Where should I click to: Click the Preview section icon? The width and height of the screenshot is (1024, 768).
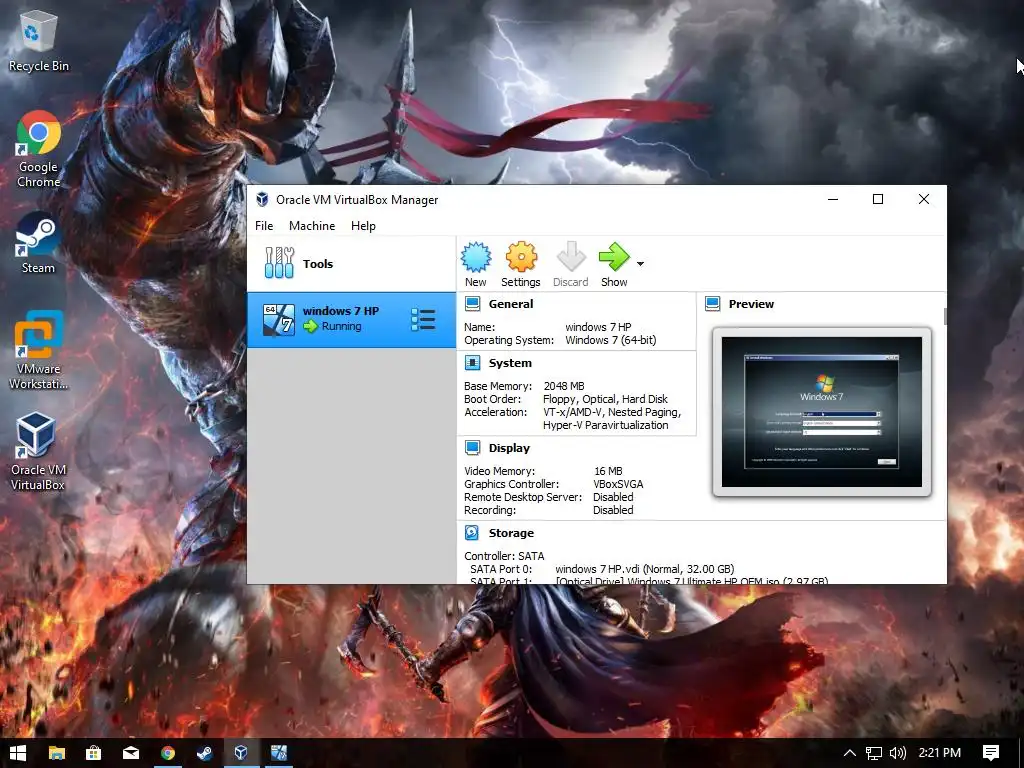pyautogui.click(x=712, y=304)
